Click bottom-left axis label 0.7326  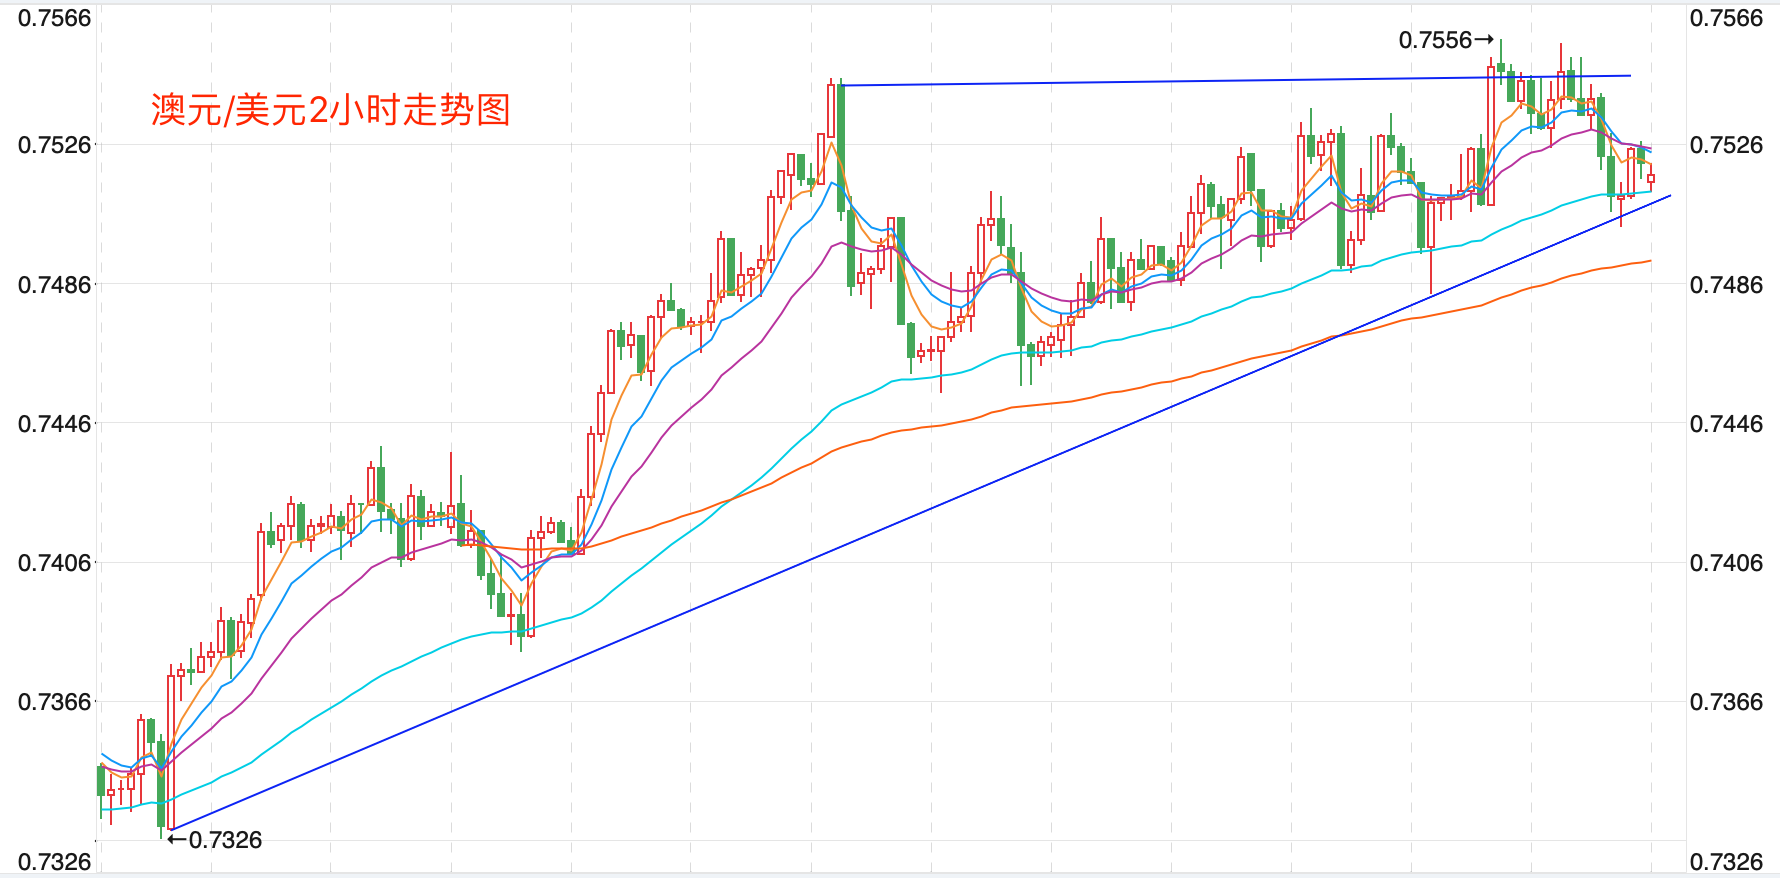(54, 862)
